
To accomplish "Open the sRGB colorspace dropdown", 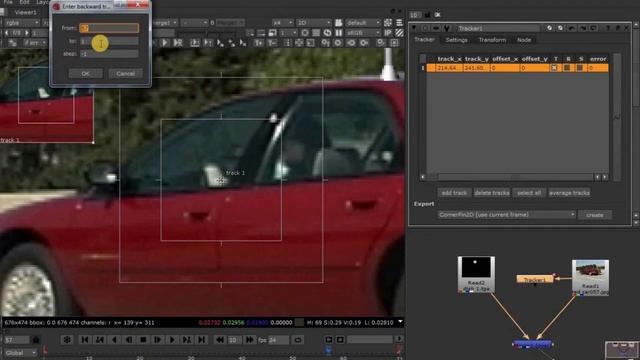I will [x=362, y=33].
